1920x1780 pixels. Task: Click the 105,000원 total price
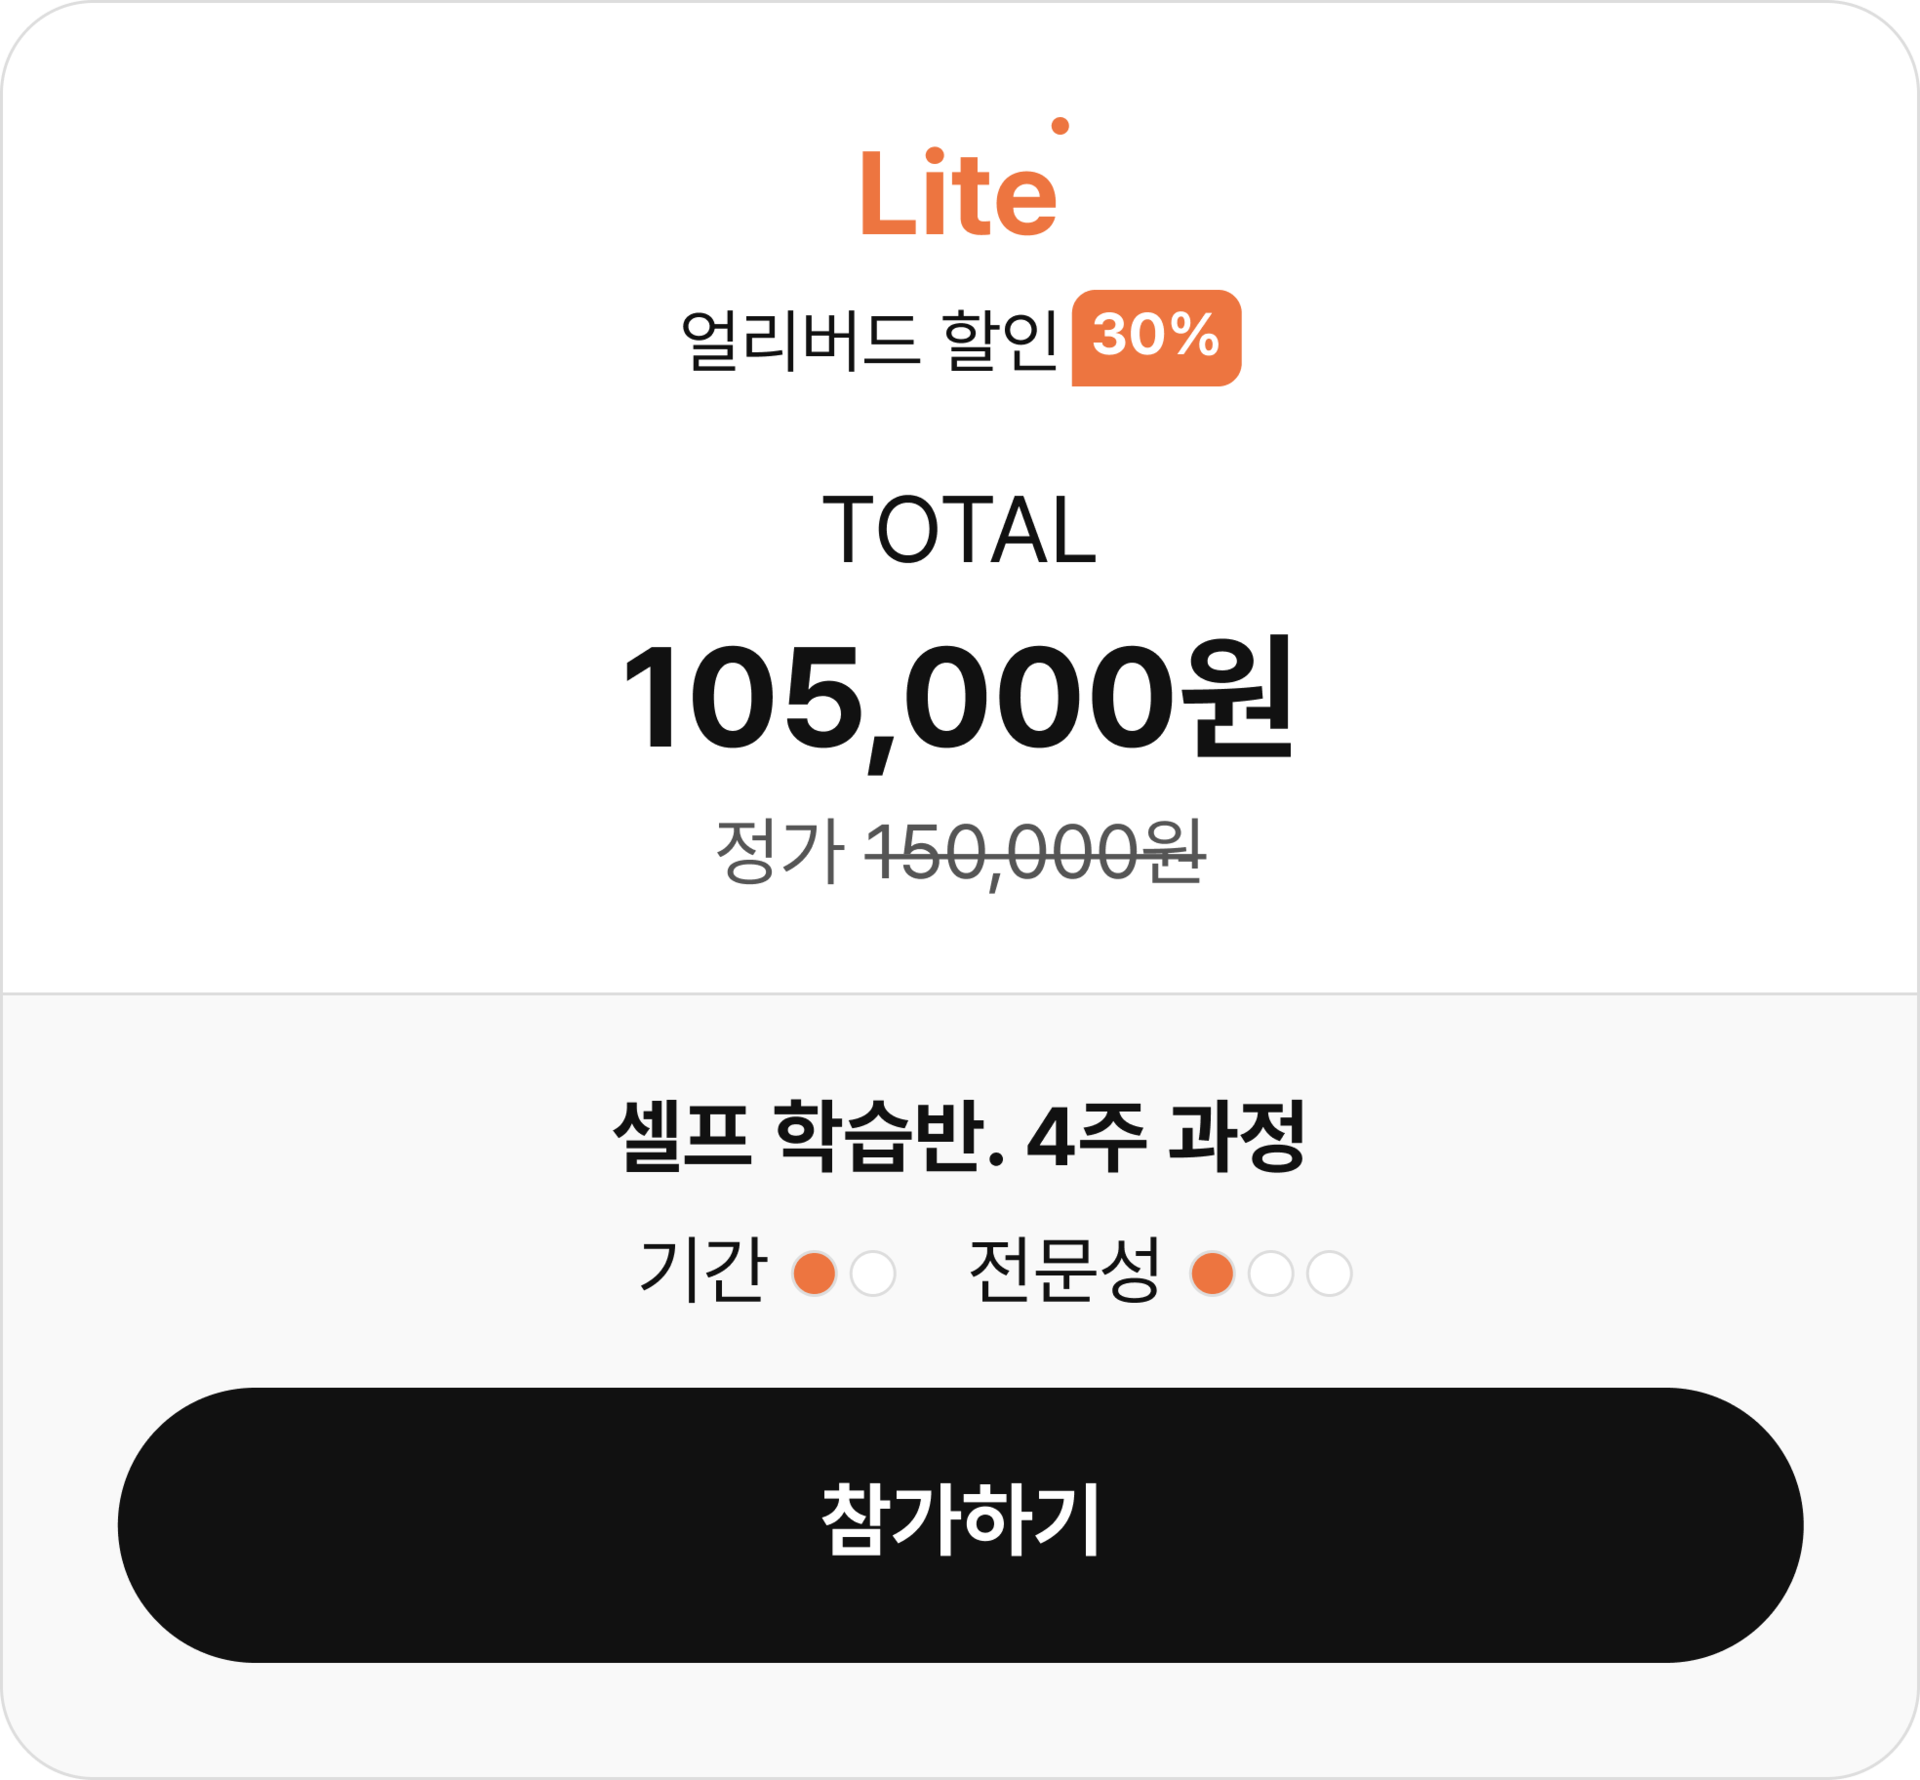[958, 699]
